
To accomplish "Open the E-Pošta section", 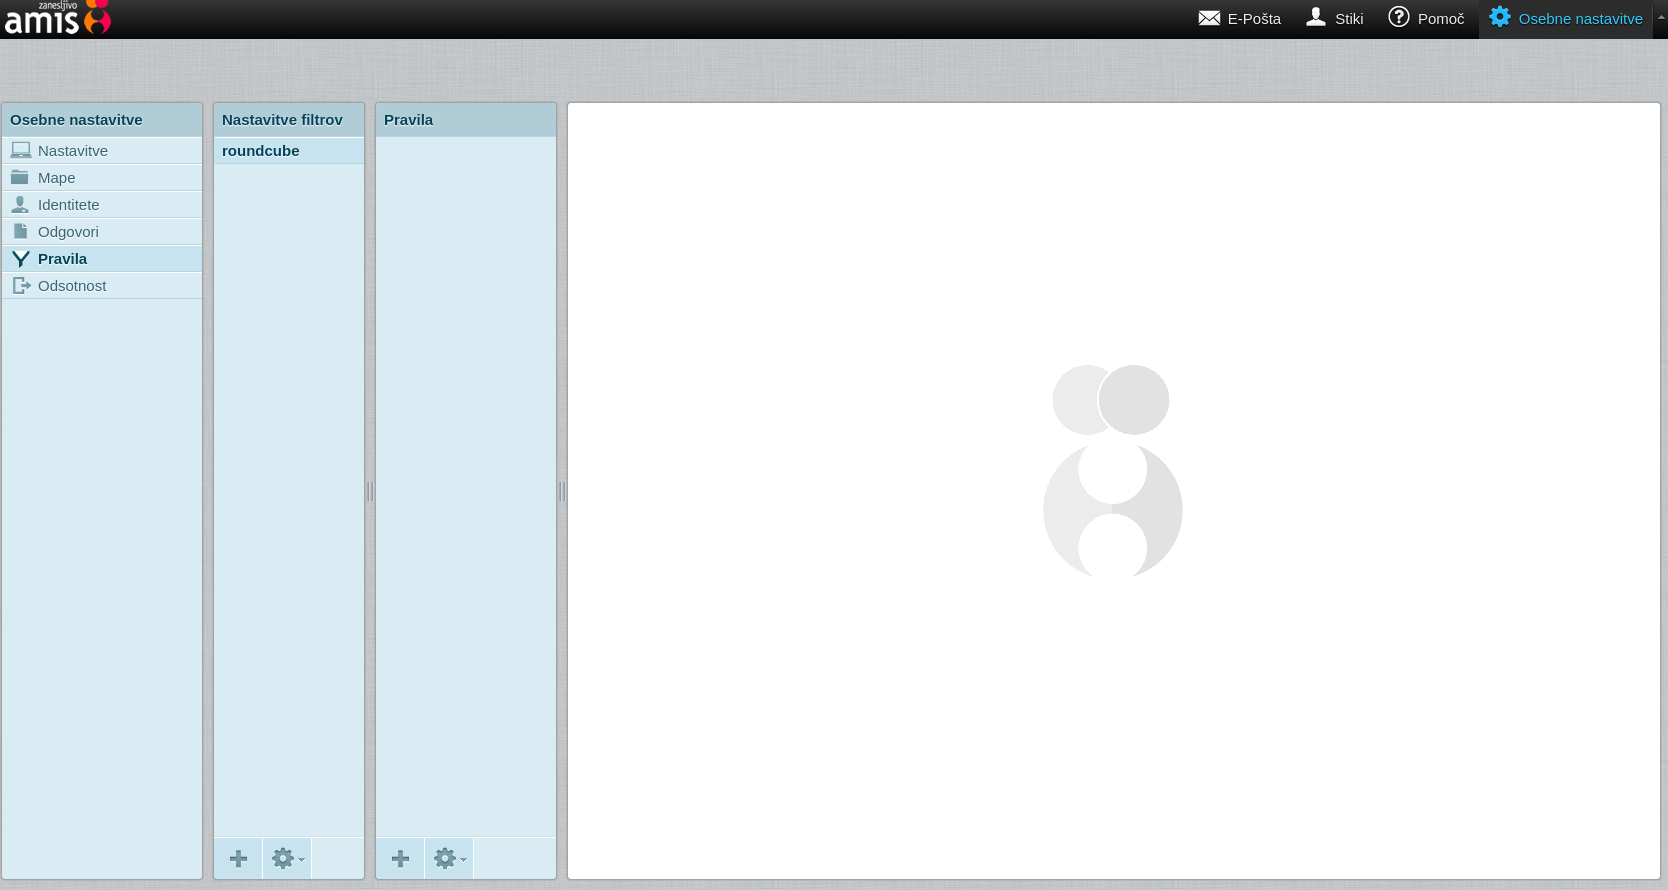I will [x=1240, y=19].
